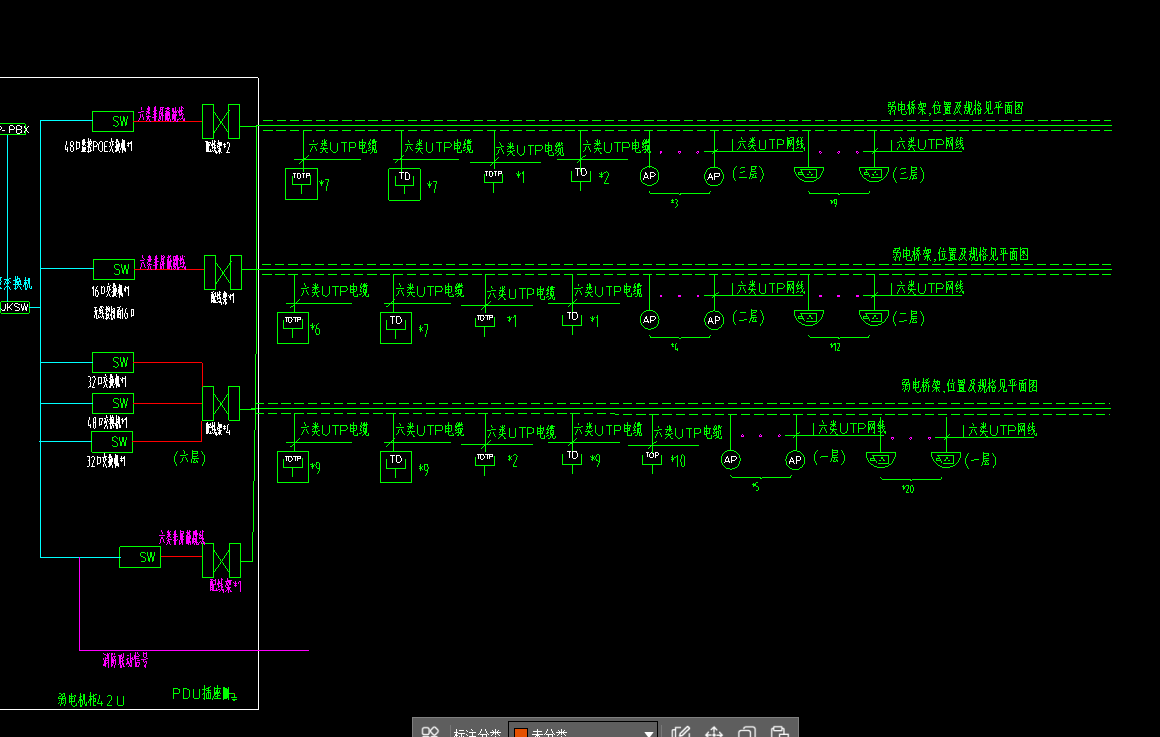This screenshot has height=737, width=1160.
Task: Click the 弱电机柜42U cabinet label
Action: 91,699
